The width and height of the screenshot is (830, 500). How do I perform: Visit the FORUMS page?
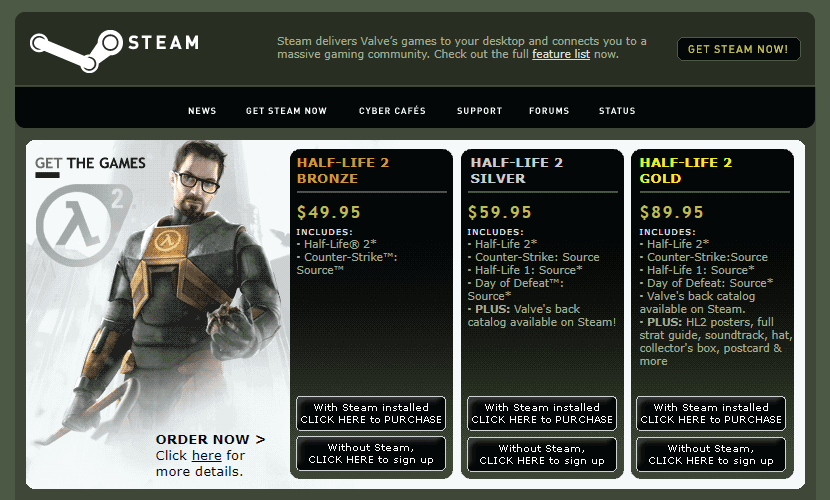(549, 111)
